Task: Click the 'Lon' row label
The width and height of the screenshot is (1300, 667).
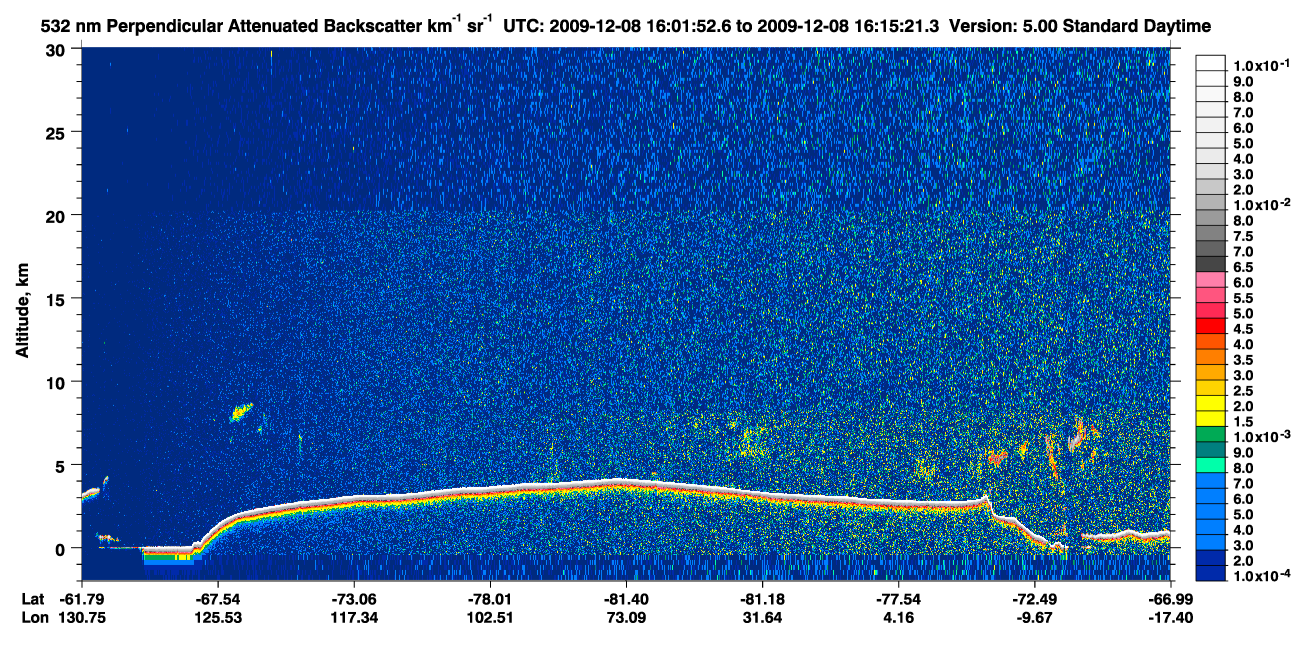Action: click(x=34, y=617)
